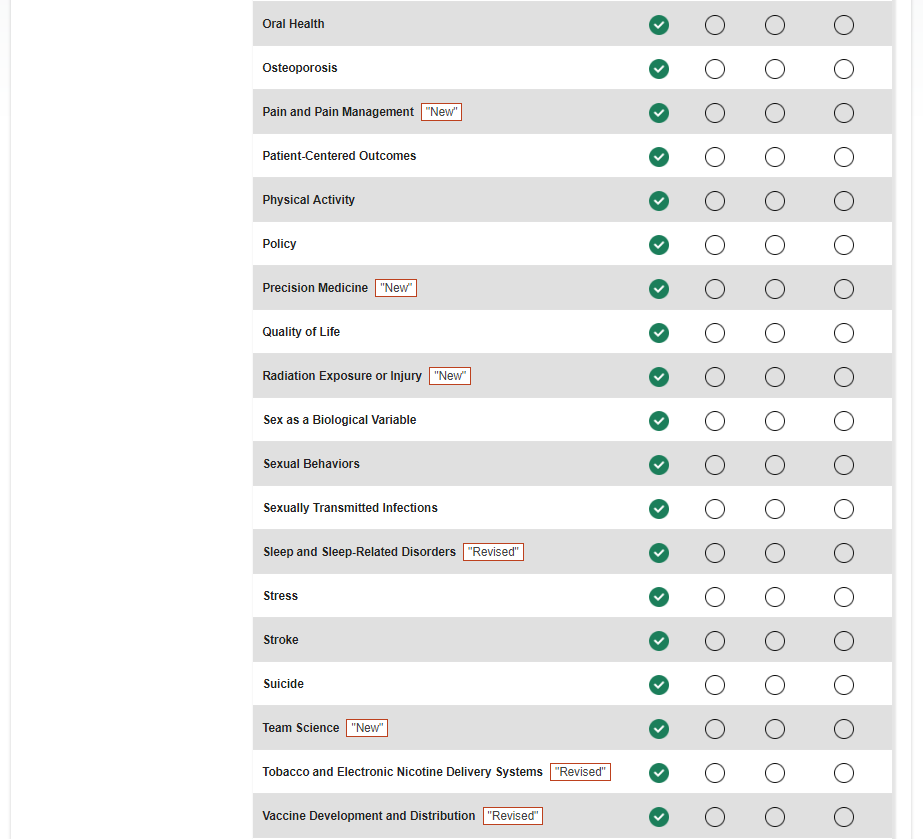
Task: Select second radio option for Patient-Centered Outcomes
Action: pos(715,157)
